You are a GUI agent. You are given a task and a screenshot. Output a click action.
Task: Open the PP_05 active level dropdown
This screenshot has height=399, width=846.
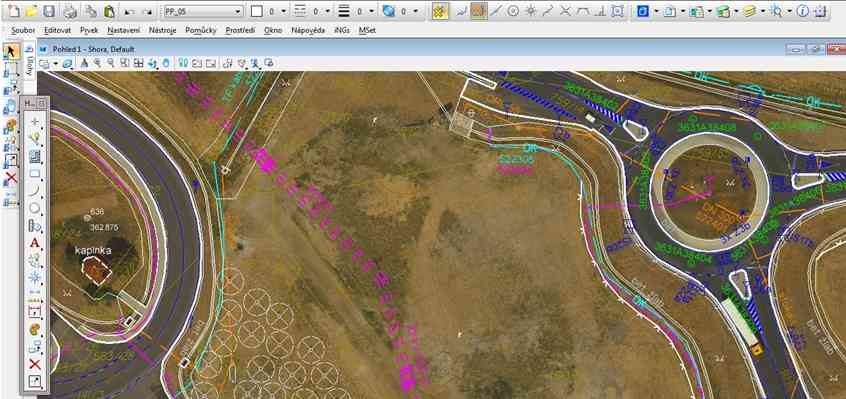(x=202, y=11)
